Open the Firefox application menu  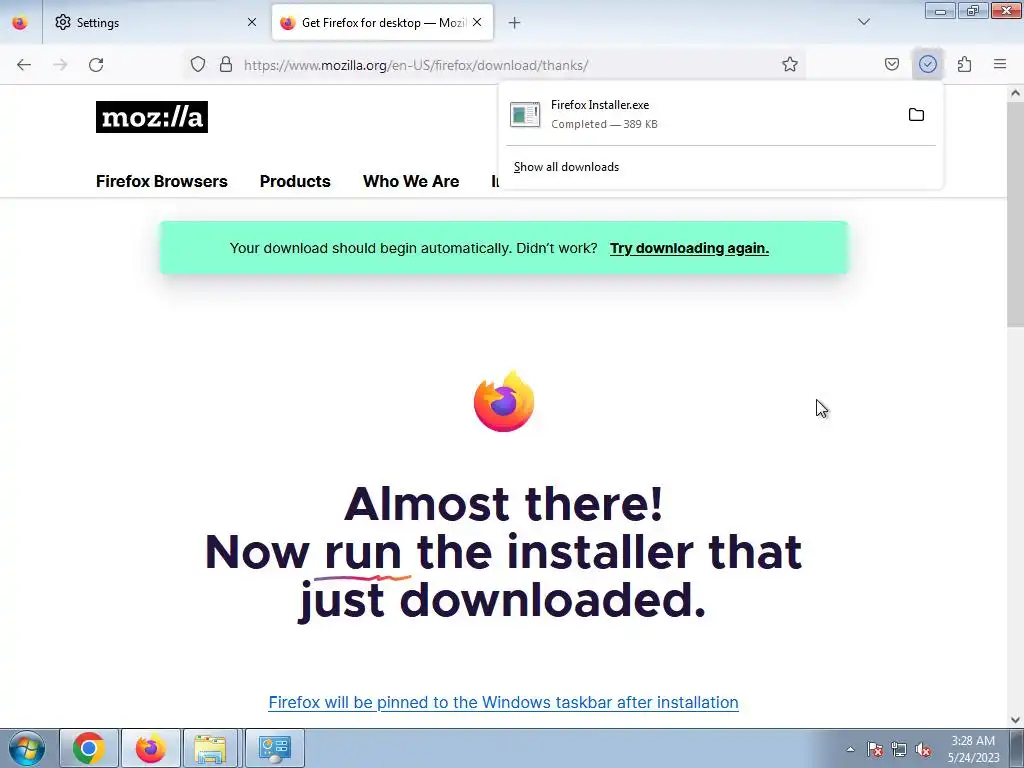point(1000,64)
